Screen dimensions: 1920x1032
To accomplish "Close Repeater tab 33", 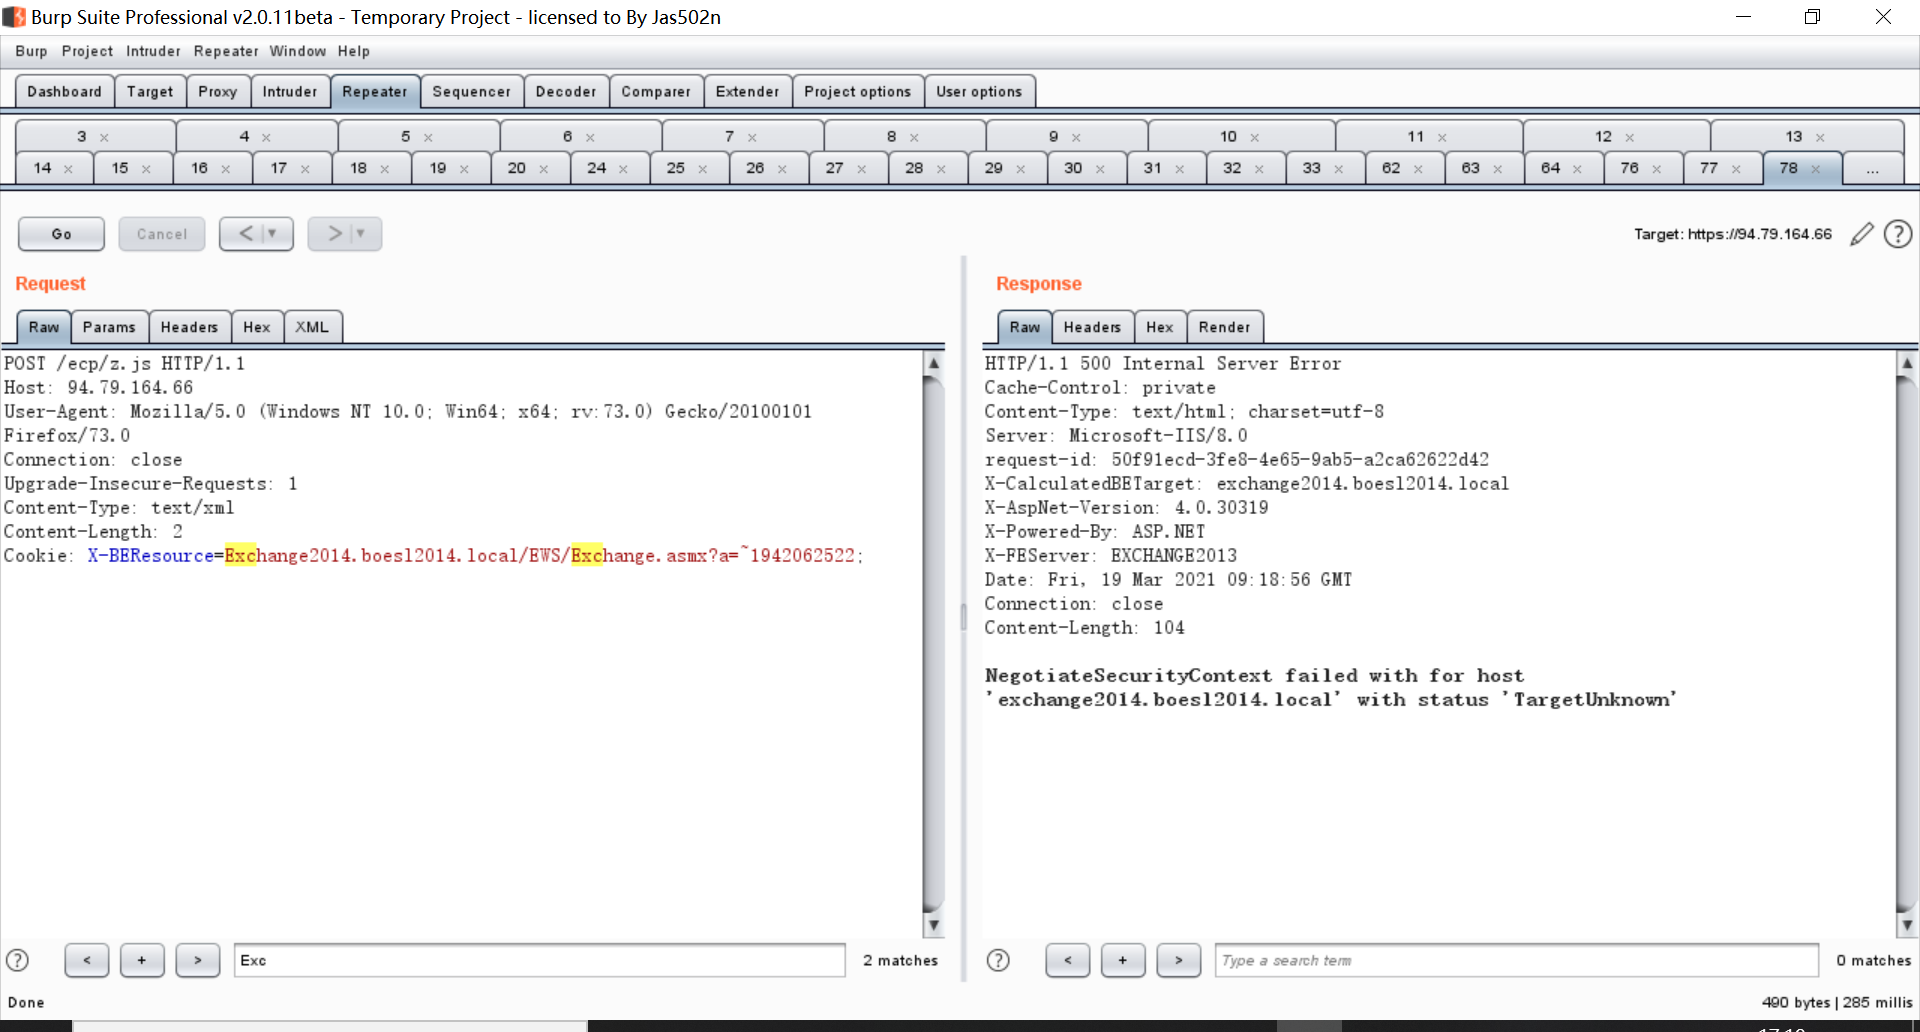I will (1338, 169).
